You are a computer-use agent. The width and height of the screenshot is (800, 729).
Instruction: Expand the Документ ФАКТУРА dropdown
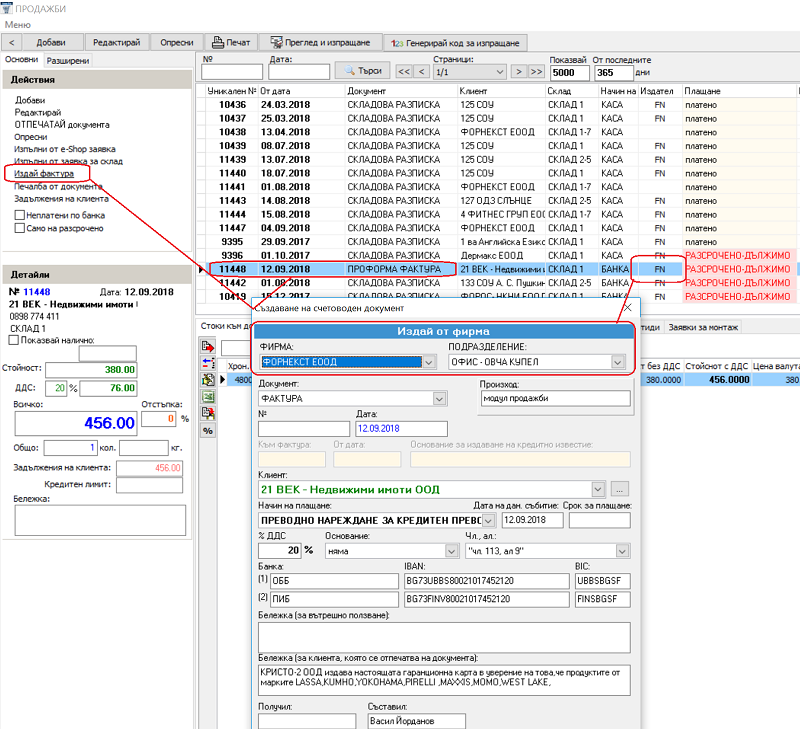[439, 398]
